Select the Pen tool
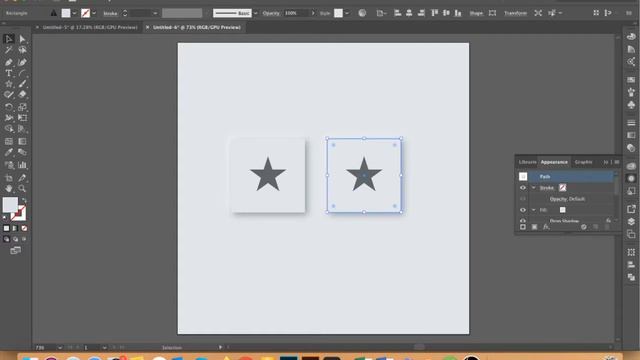This screenshot has height=360, width=640. (9, 62)
